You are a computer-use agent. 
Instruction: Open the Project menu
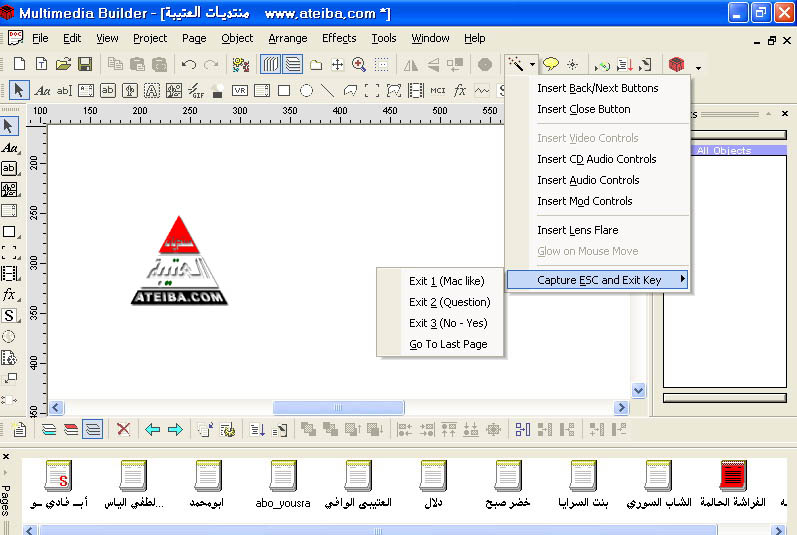coord(150,38)
